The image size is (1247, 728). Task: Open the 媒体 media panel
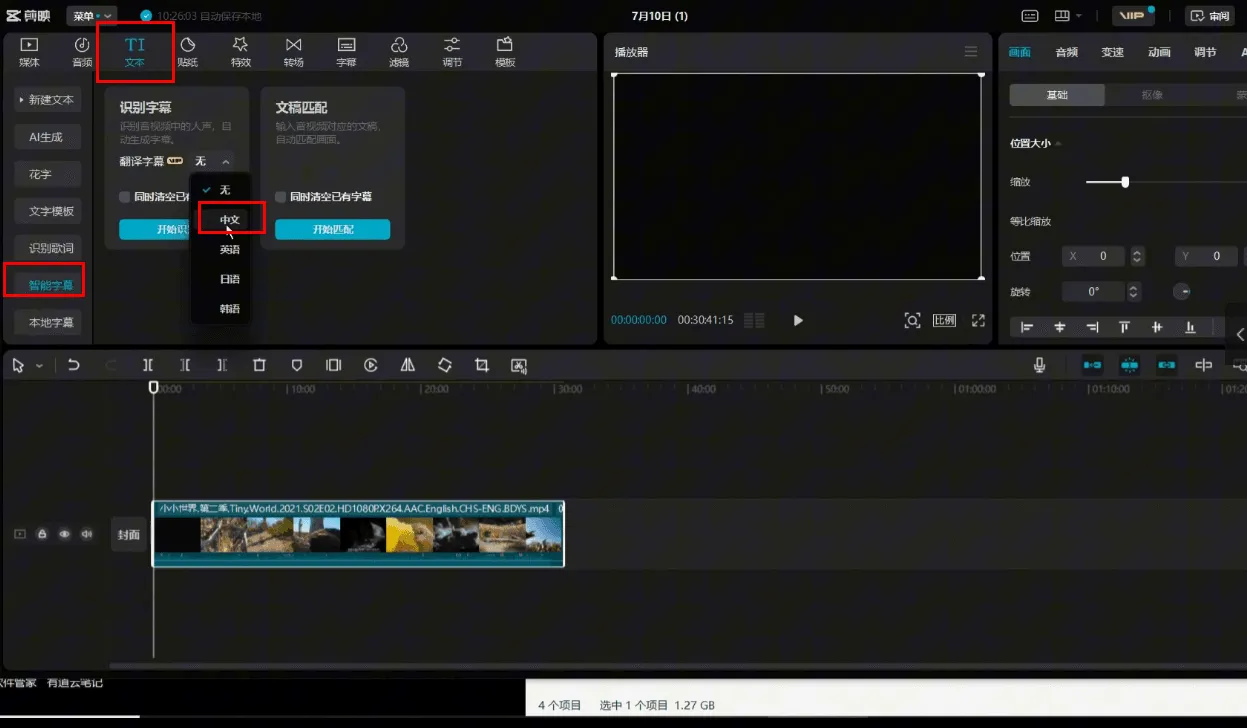pos(29,52)
